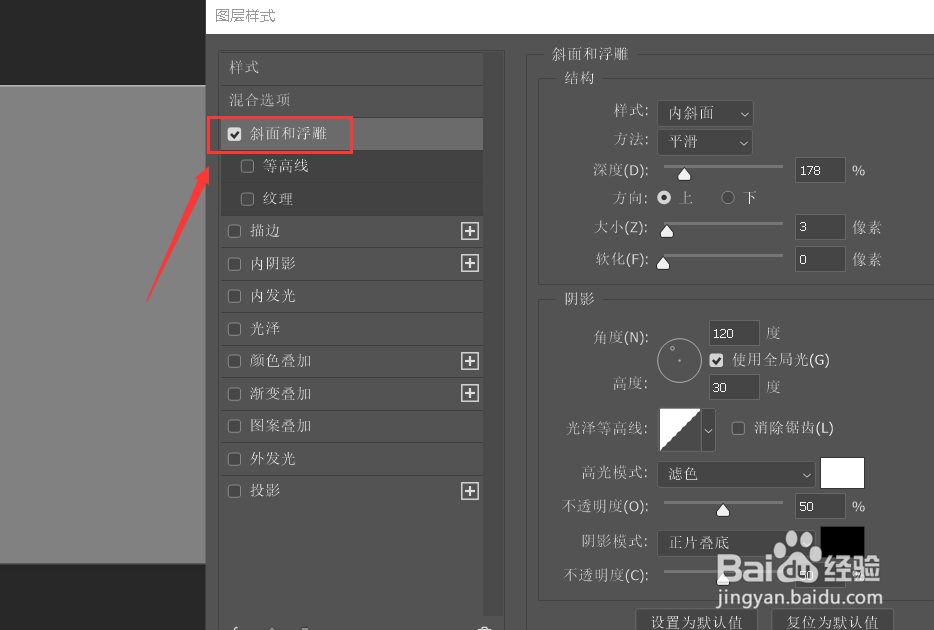Select the 光泽 row label
This screenshot has height=630, width=934.
pyautogui.click(x=265, y=329)
